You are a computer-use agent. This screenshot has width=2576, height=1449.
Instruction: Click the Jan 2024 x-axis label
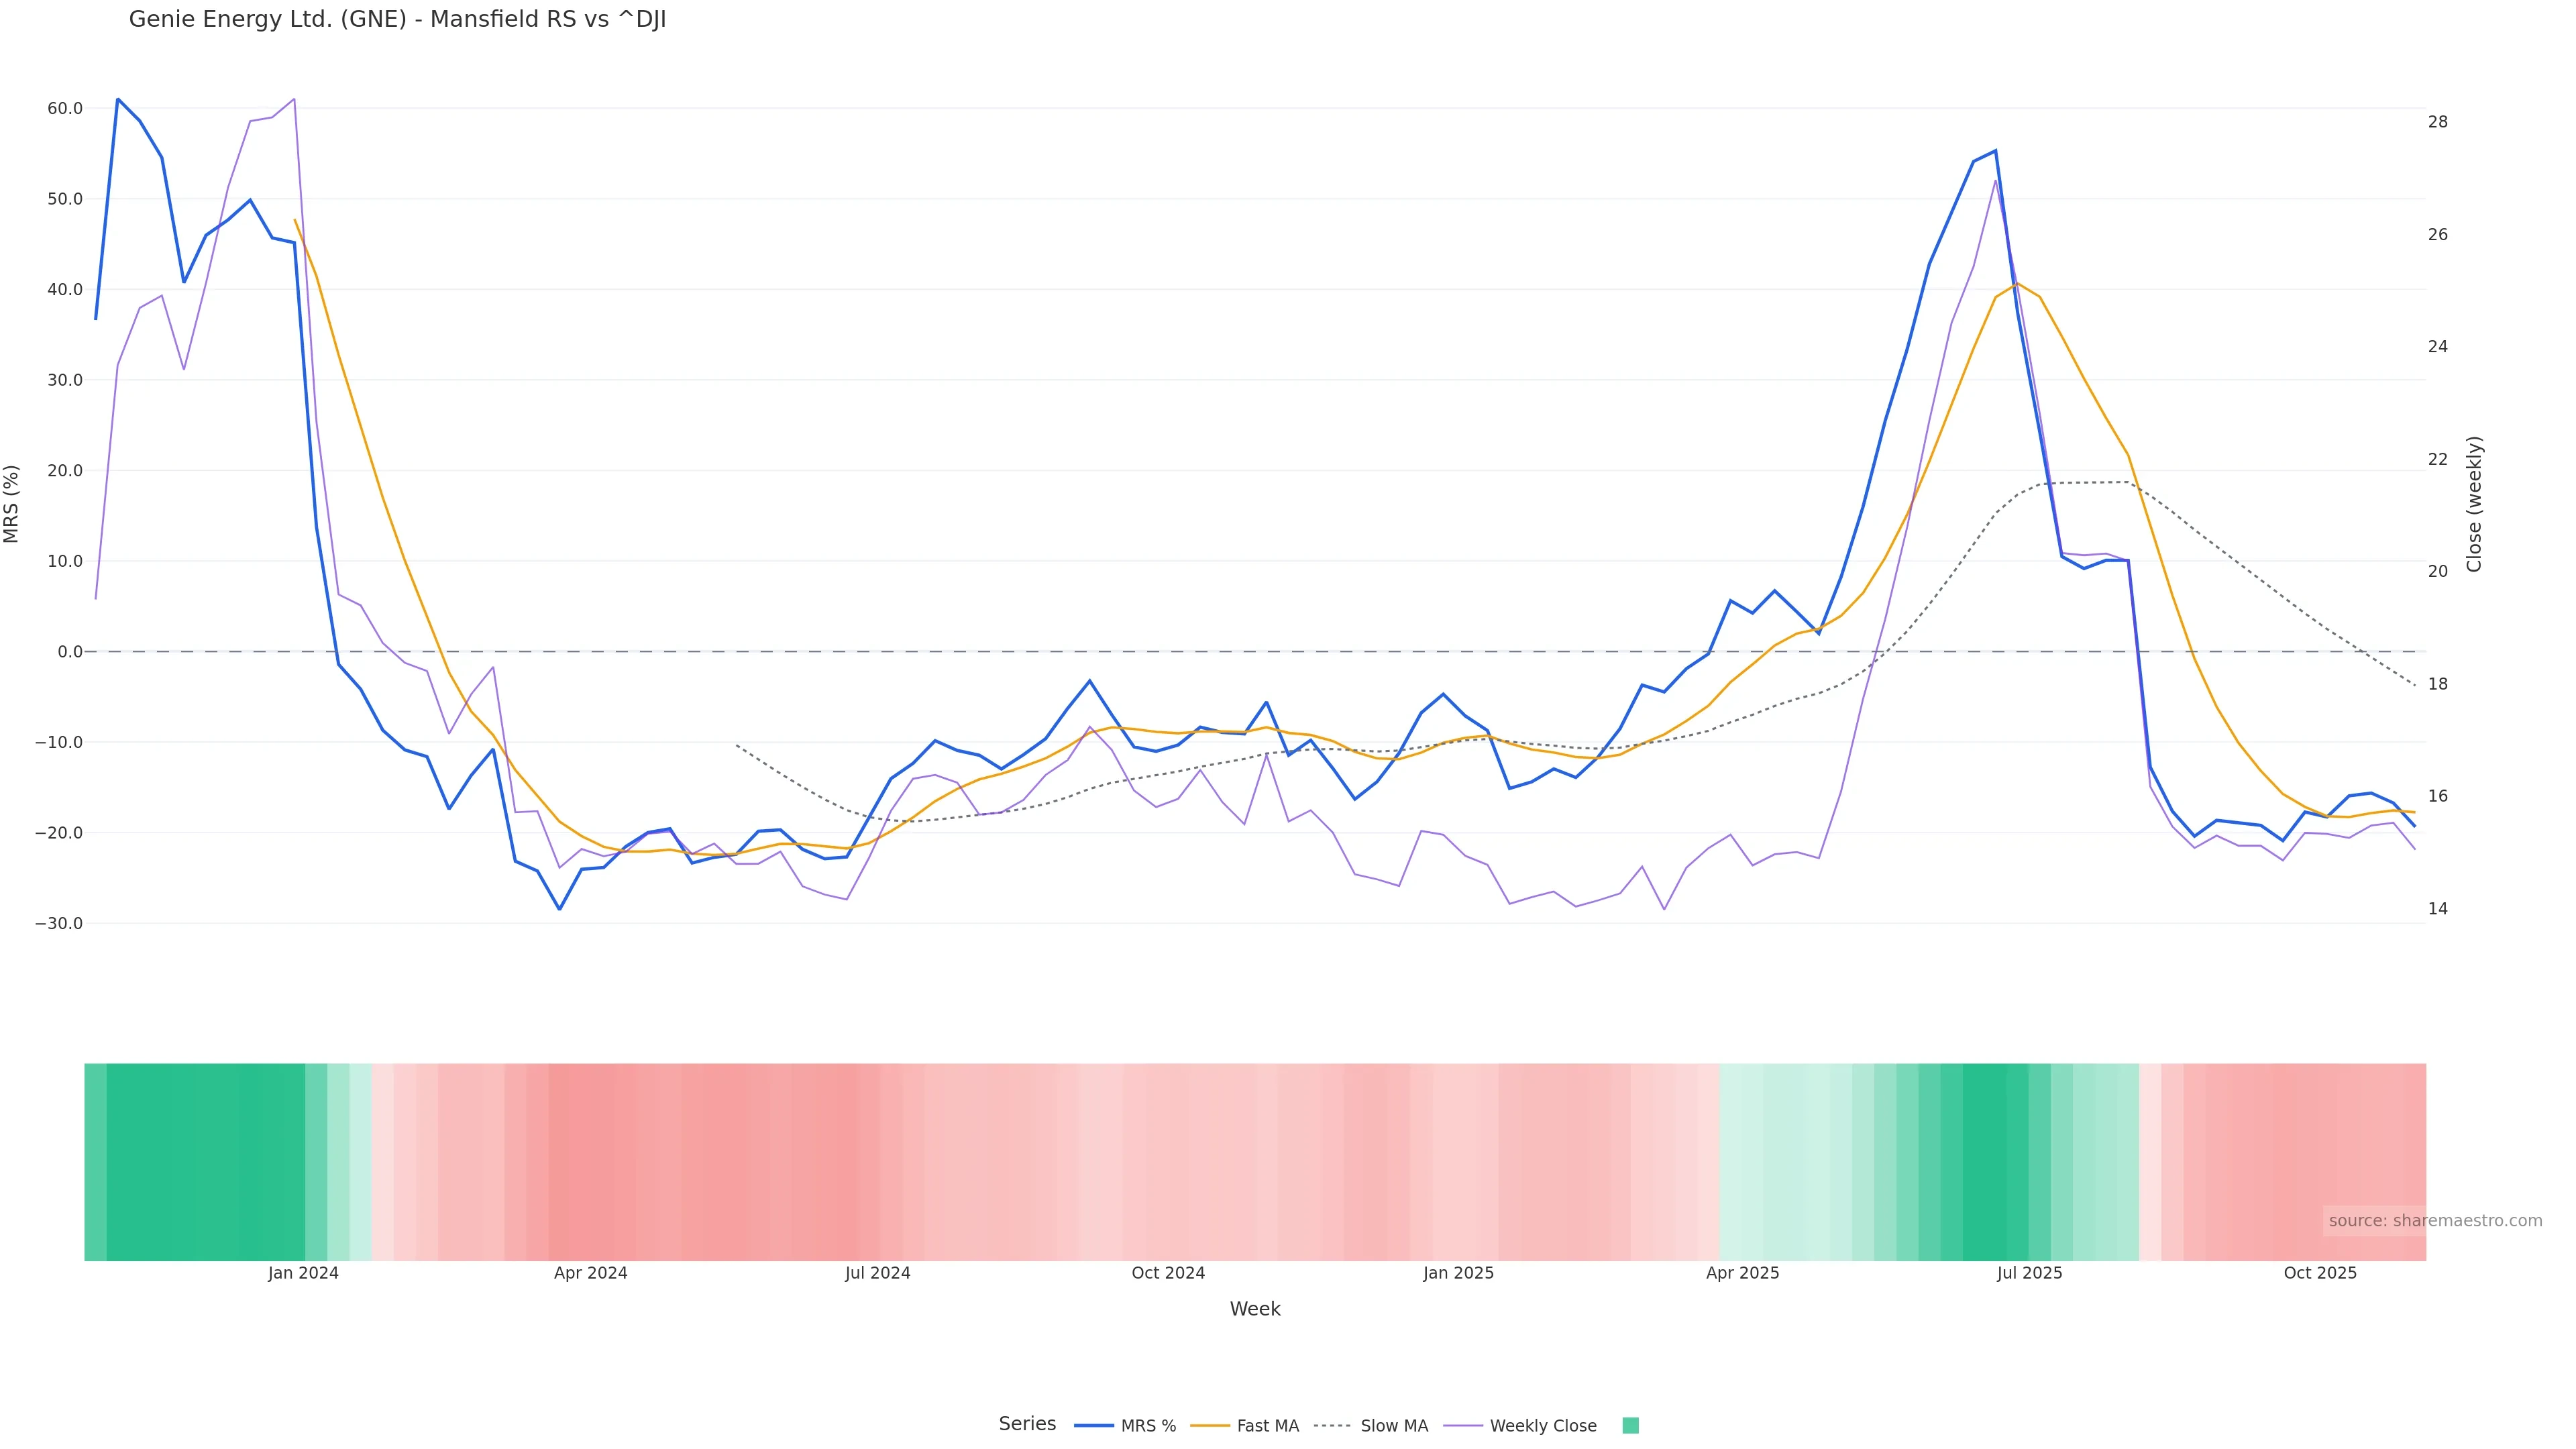[303, 1273]
